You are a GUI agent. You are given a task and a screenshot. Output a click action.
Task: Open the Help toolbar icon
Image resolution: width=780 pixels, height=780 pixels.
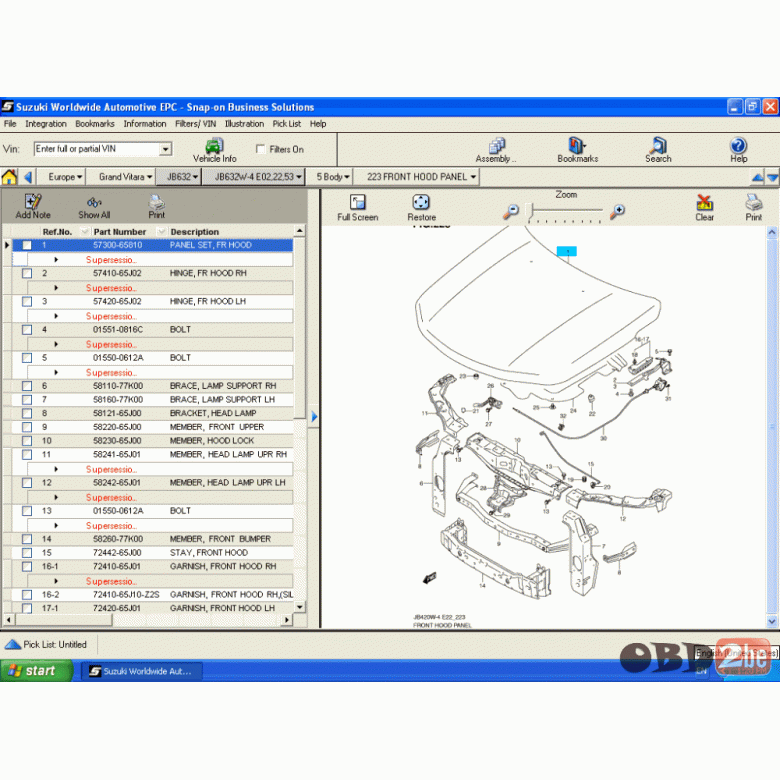pos(738,150)
